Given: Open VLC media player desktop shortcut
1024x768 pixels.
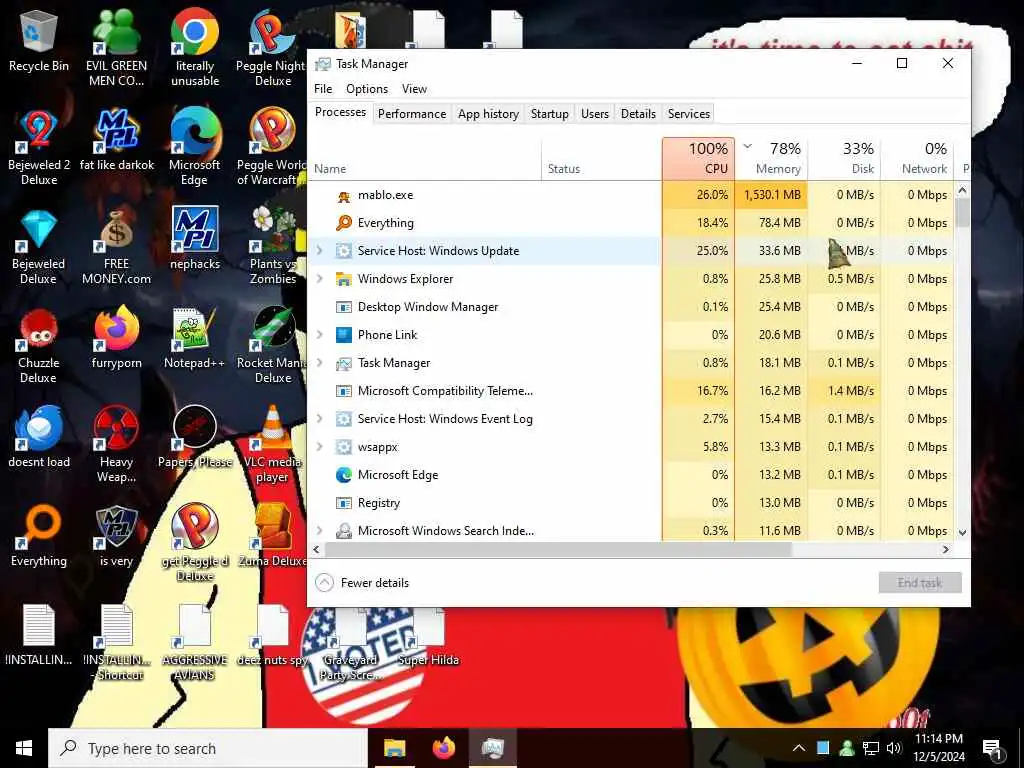Looking at the screenshot, I should (x=273, y=445).
